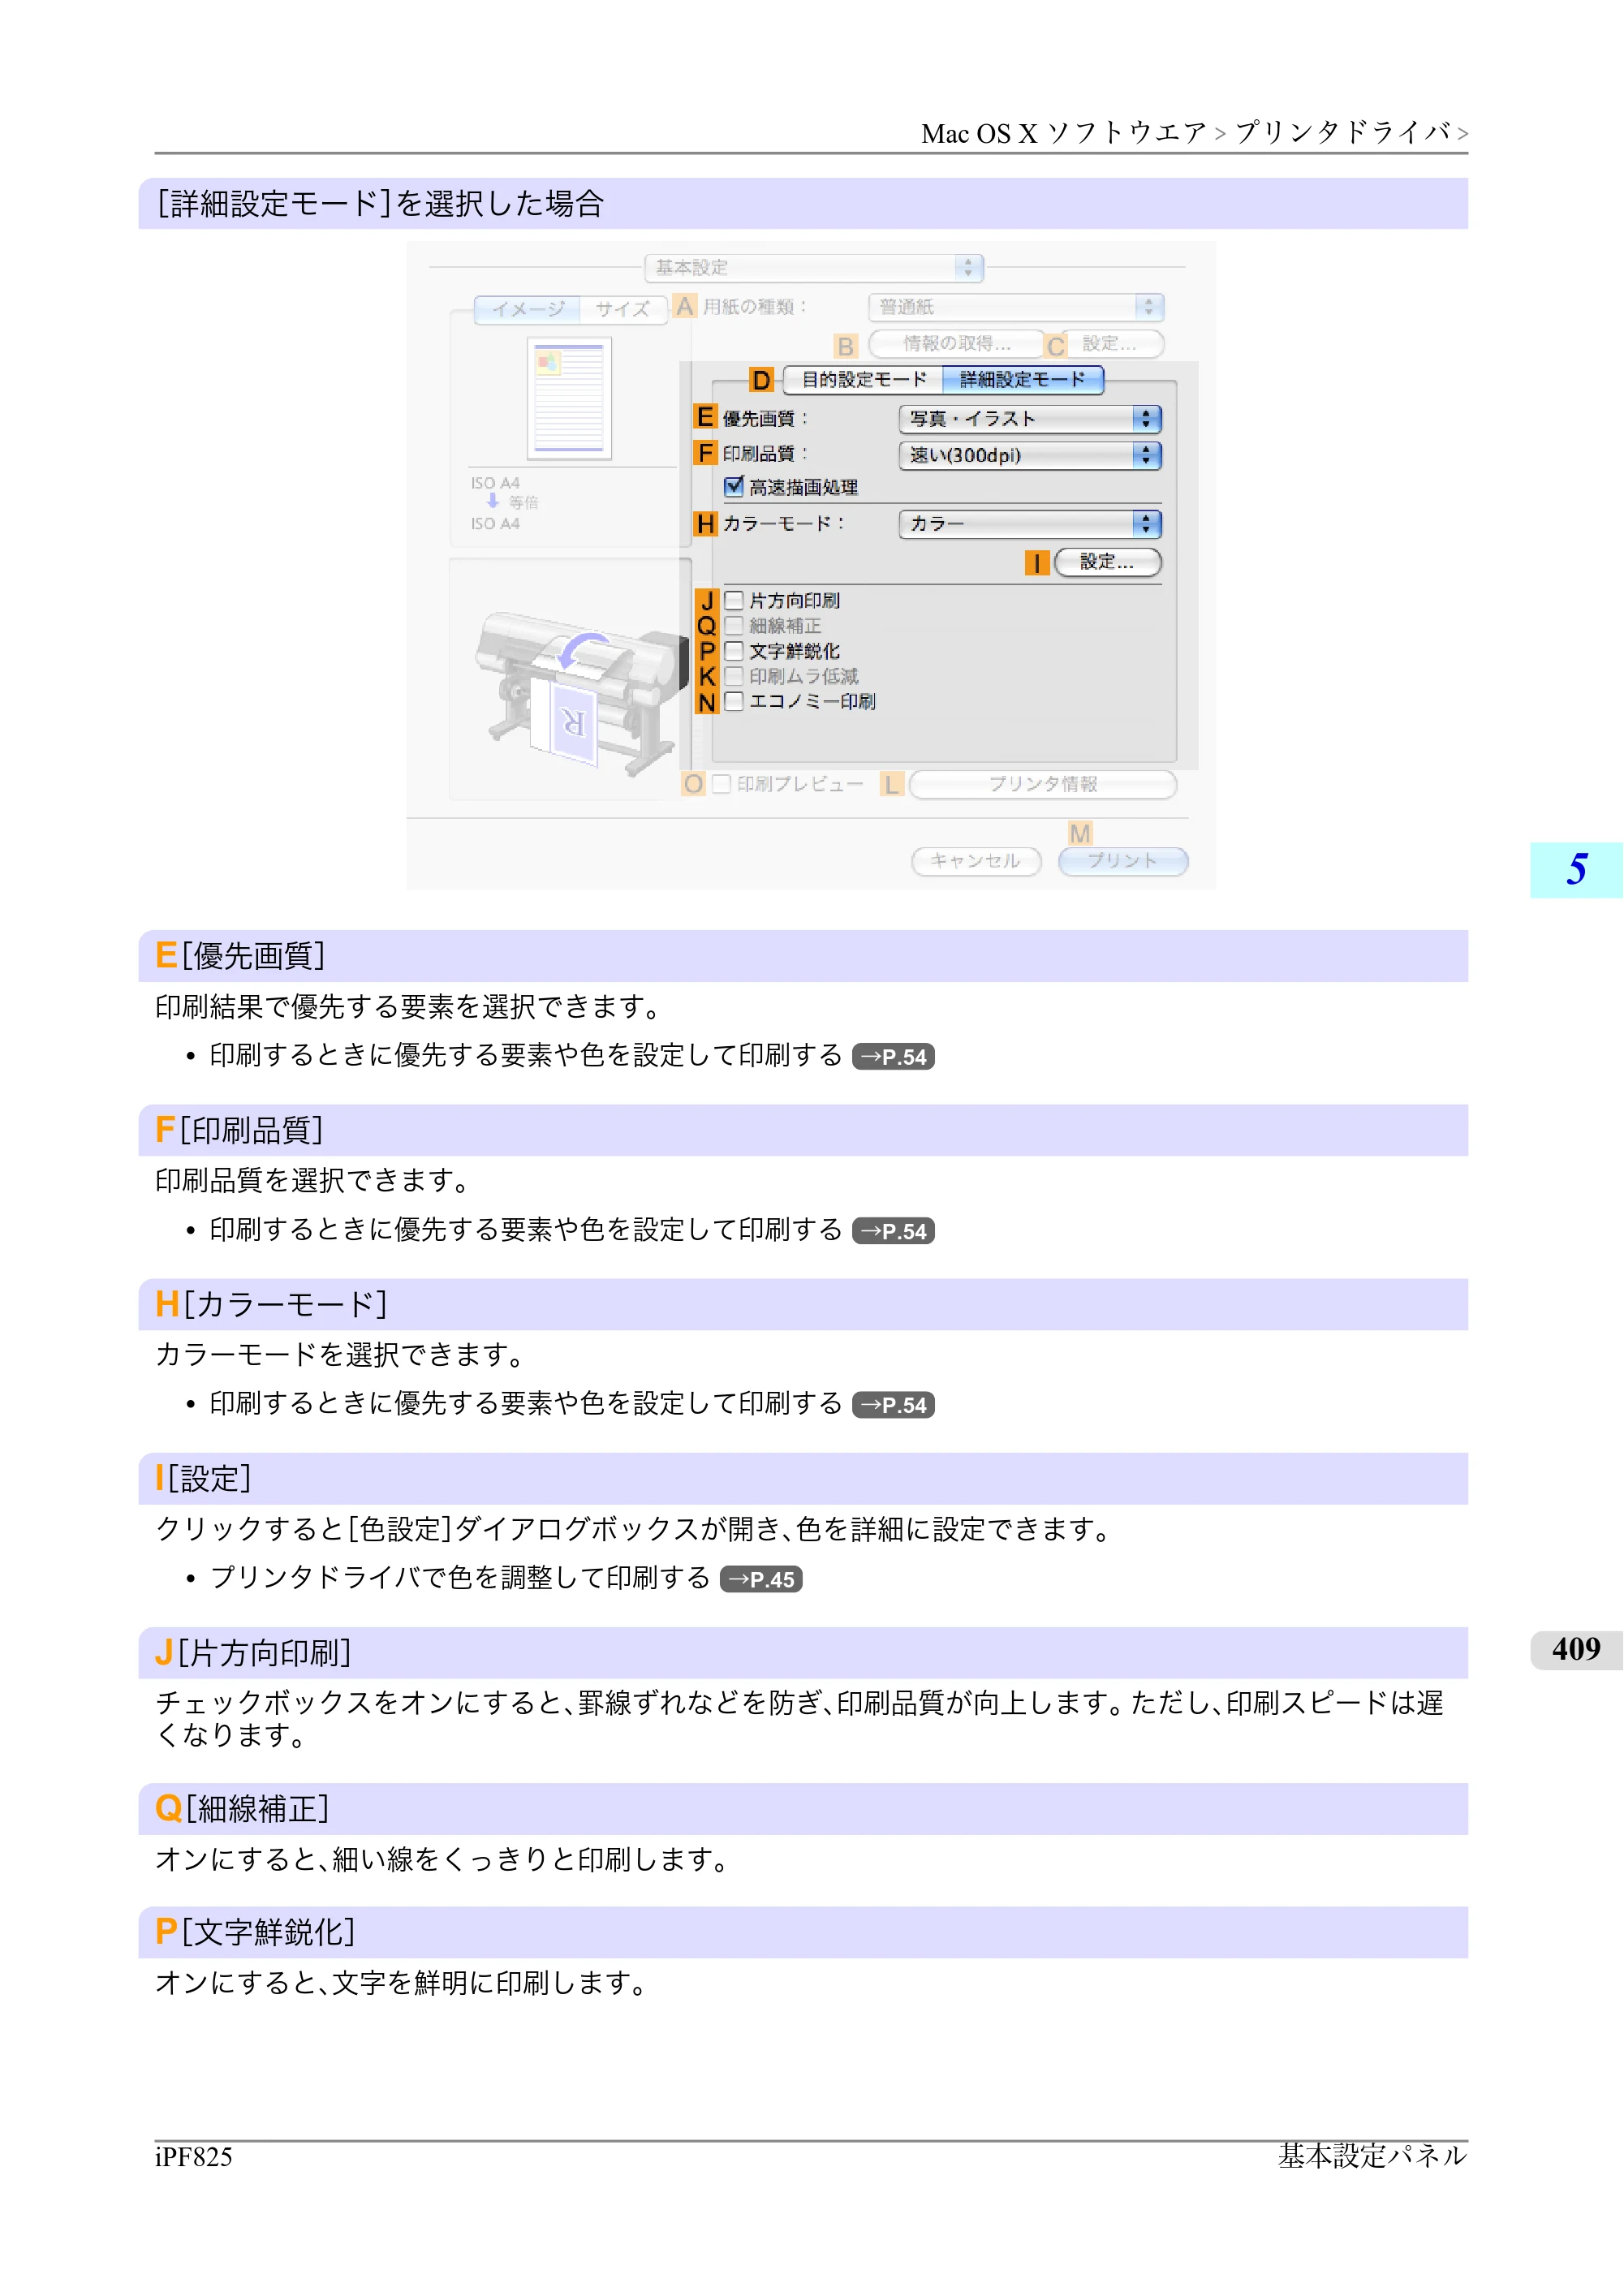Toggle the 印刷プレビュー checkbox
This screenshot has height=2296, width=1624.
pos(721,784)
